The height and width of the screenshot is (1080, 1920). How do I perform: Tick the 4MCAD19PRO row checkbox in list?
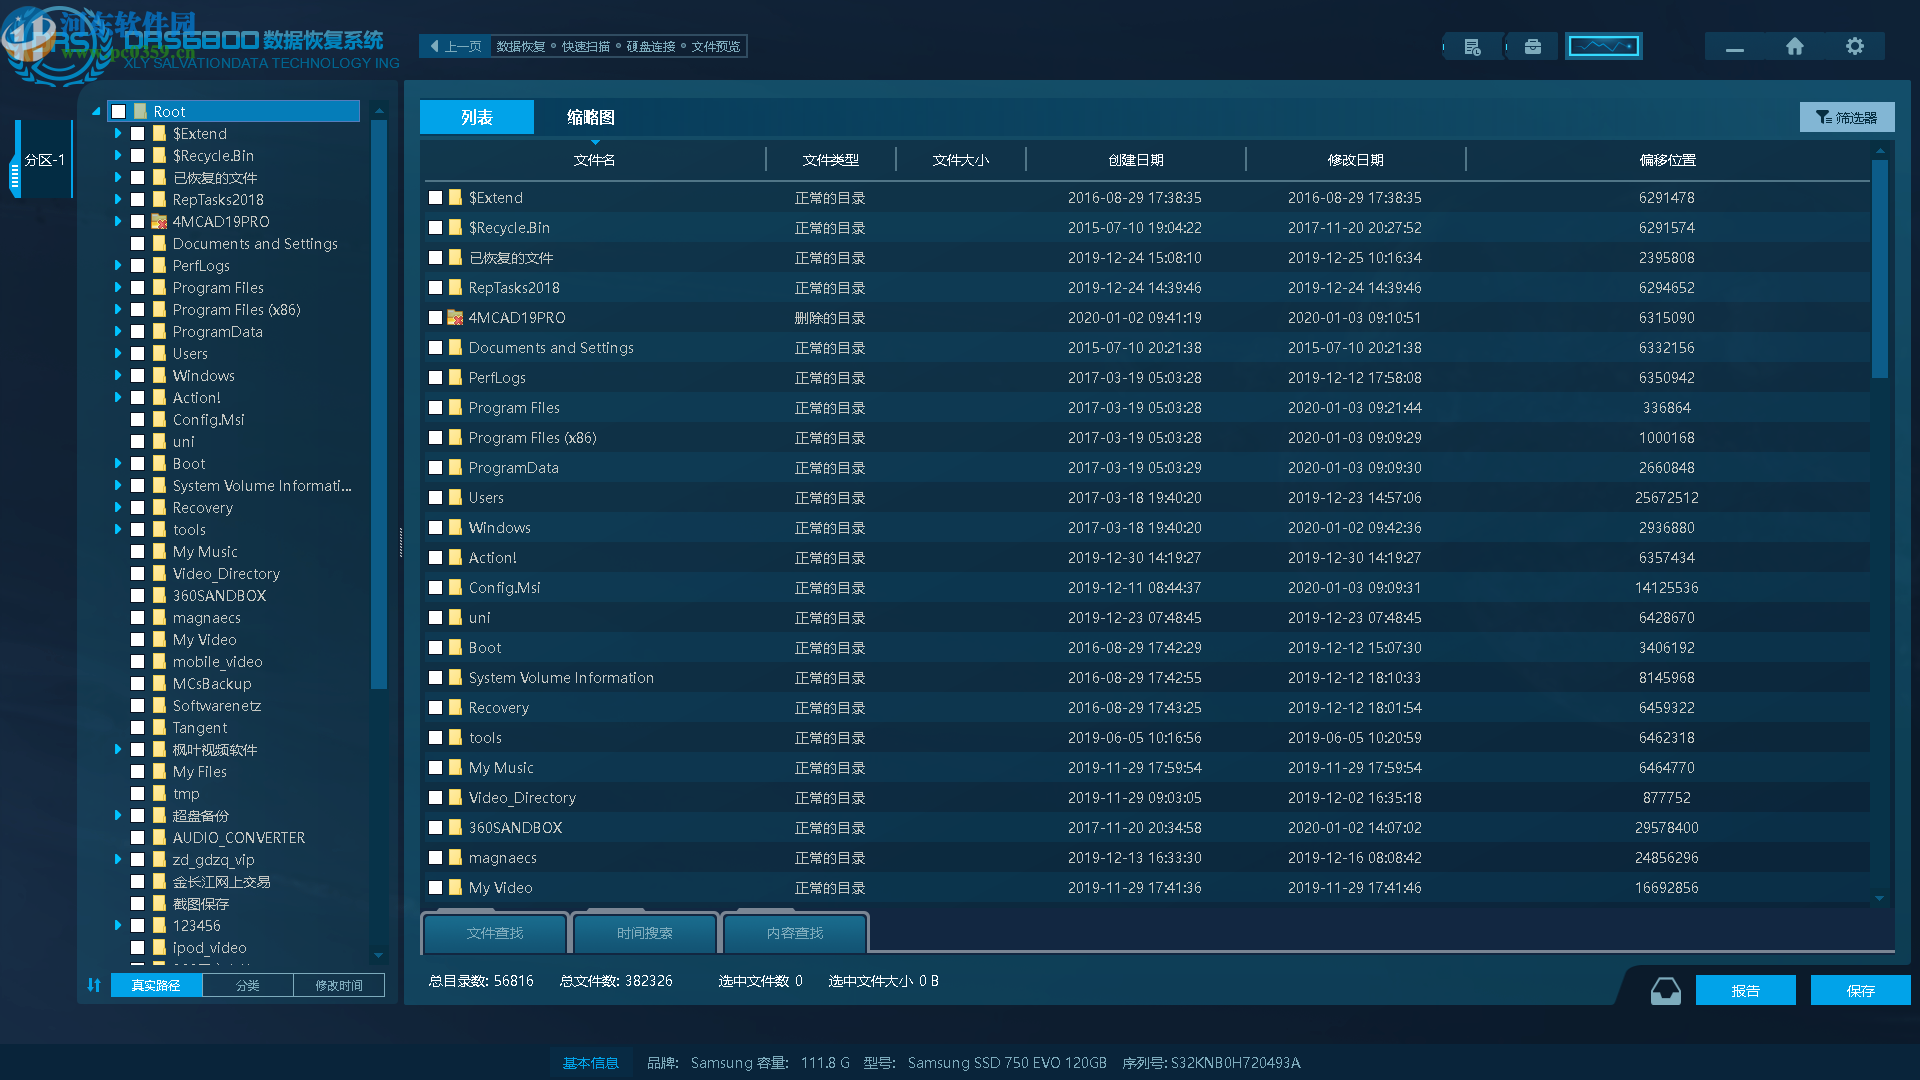point(435,318)
